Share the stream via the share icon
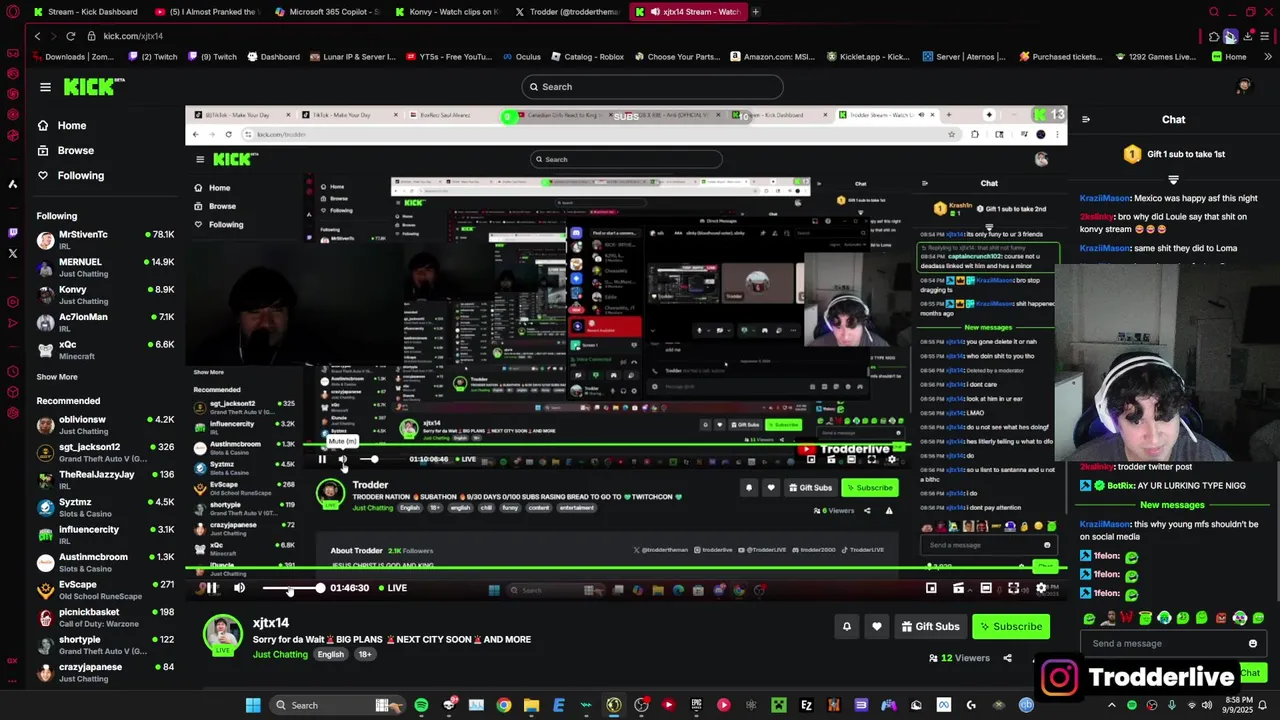Screen dimensions: 1280x720 (x=1007, y=658)
